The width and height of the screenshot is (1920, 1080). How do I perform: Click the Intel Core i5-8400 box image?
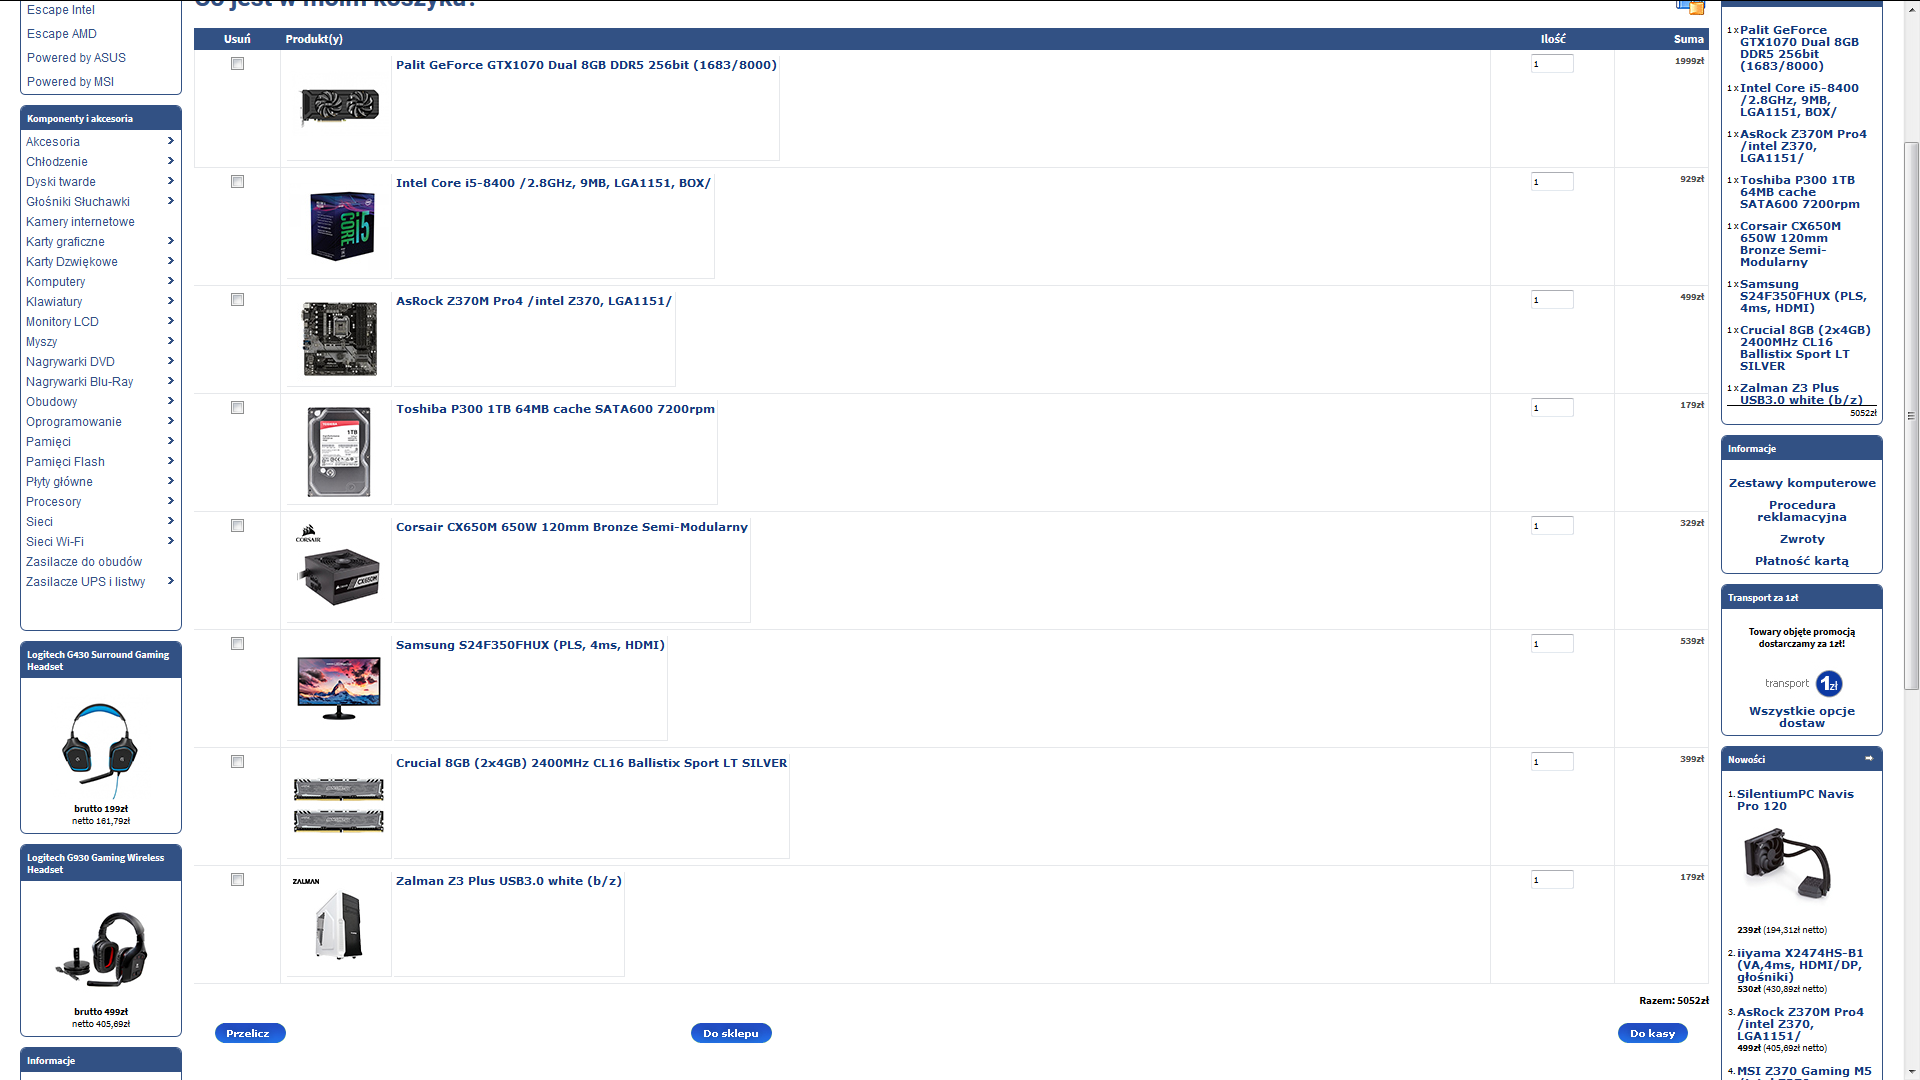(341, 226)
